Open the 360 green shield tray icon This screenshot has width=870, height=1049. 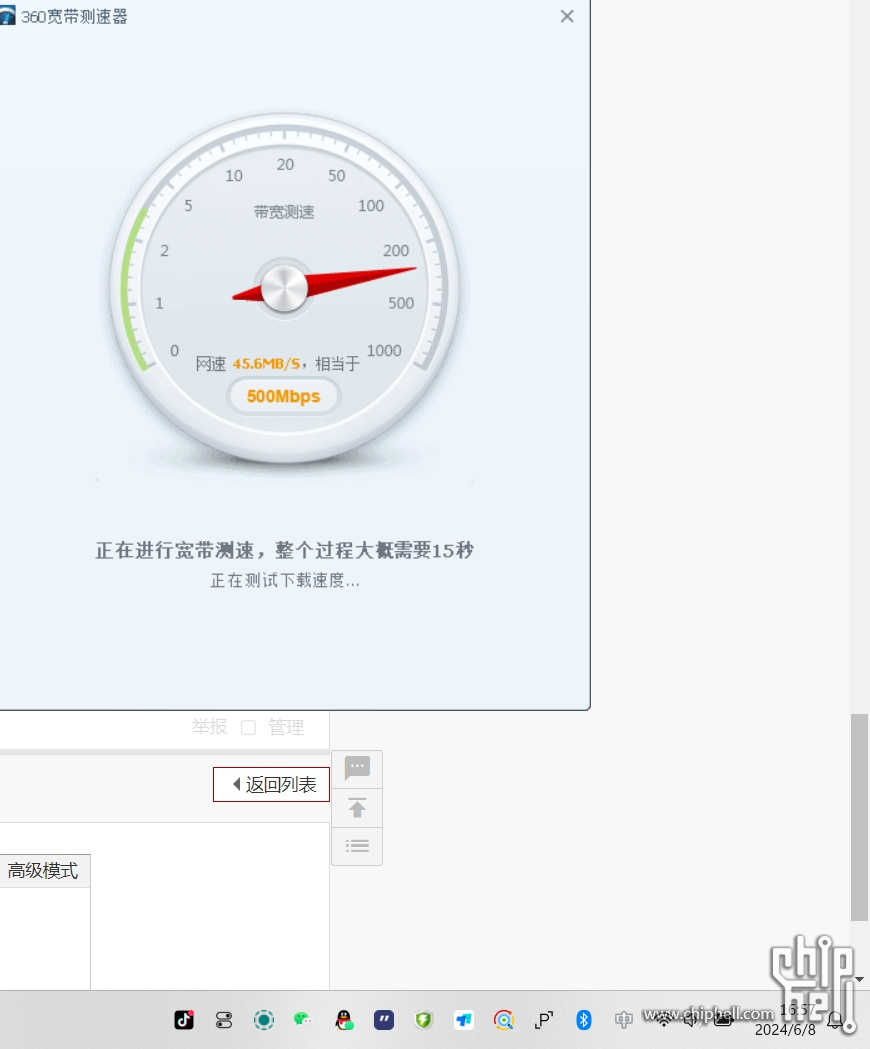click(424, 1020)
